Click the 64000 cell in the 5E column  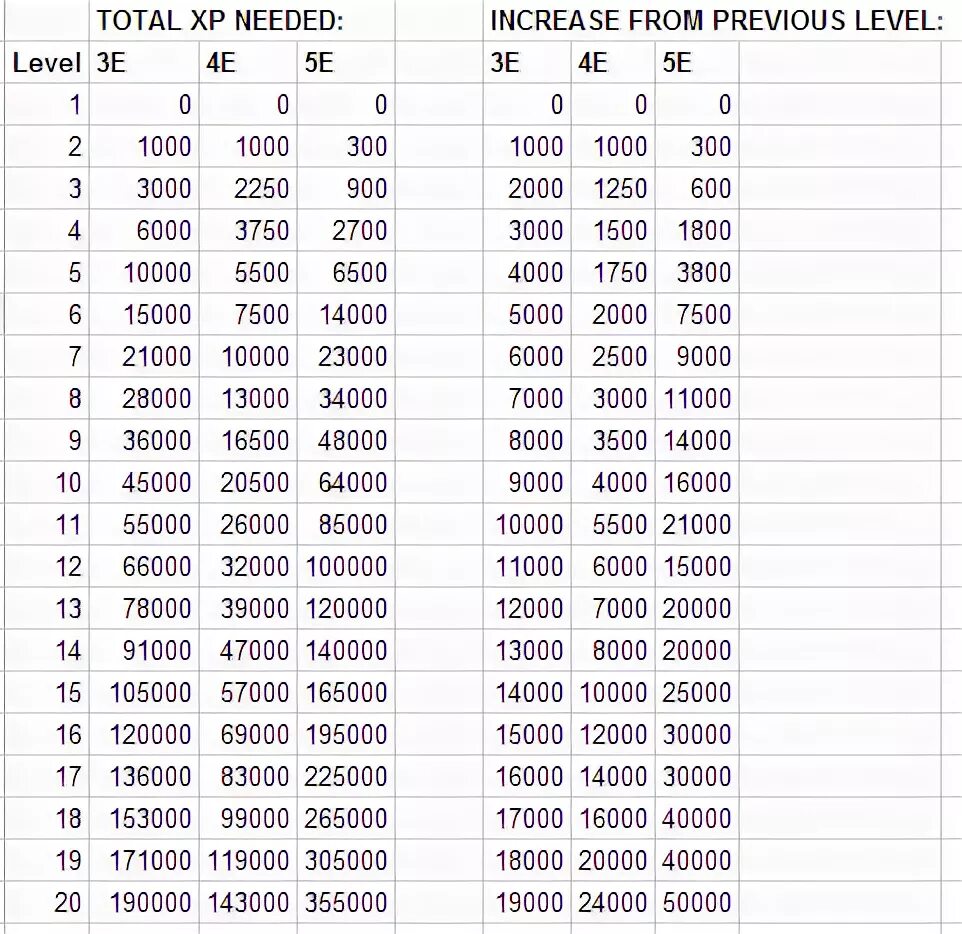[x=346, y=482]
